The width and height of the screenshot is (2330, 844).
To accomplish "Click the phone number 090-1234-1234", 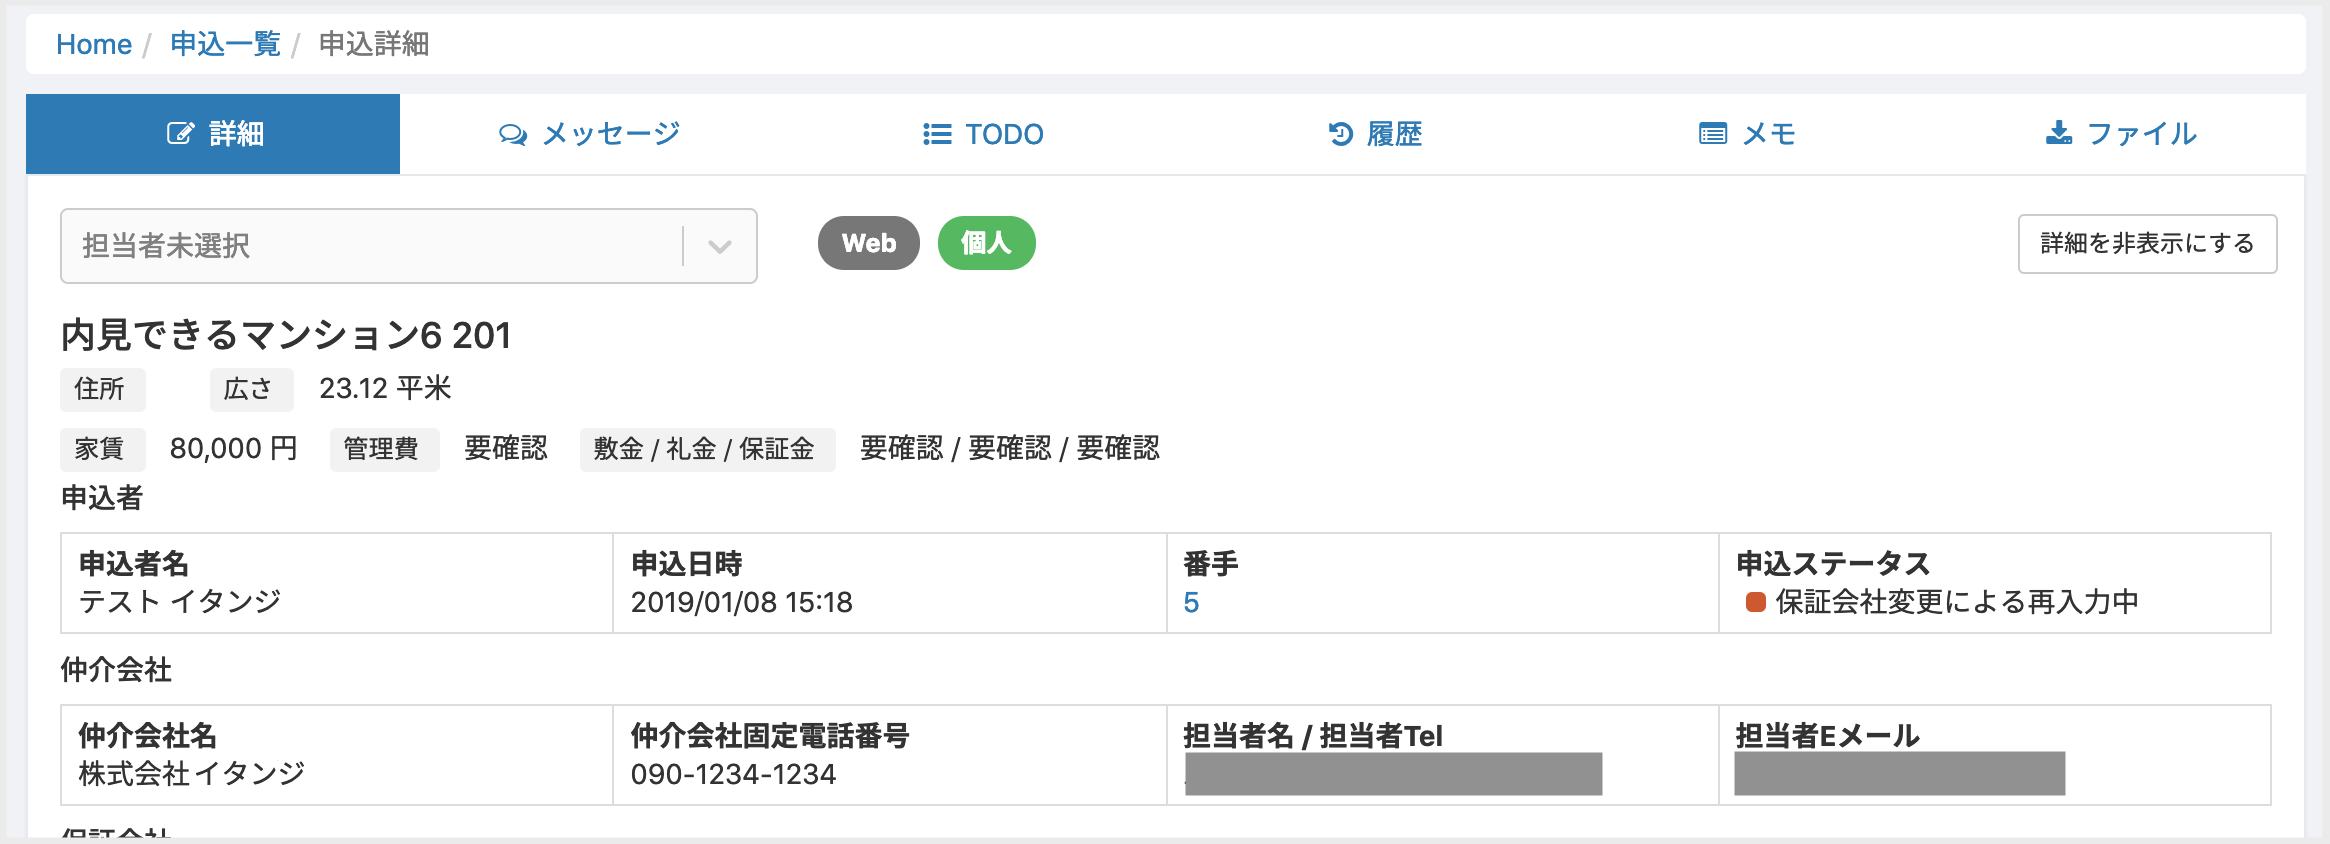I will point(733,774).
